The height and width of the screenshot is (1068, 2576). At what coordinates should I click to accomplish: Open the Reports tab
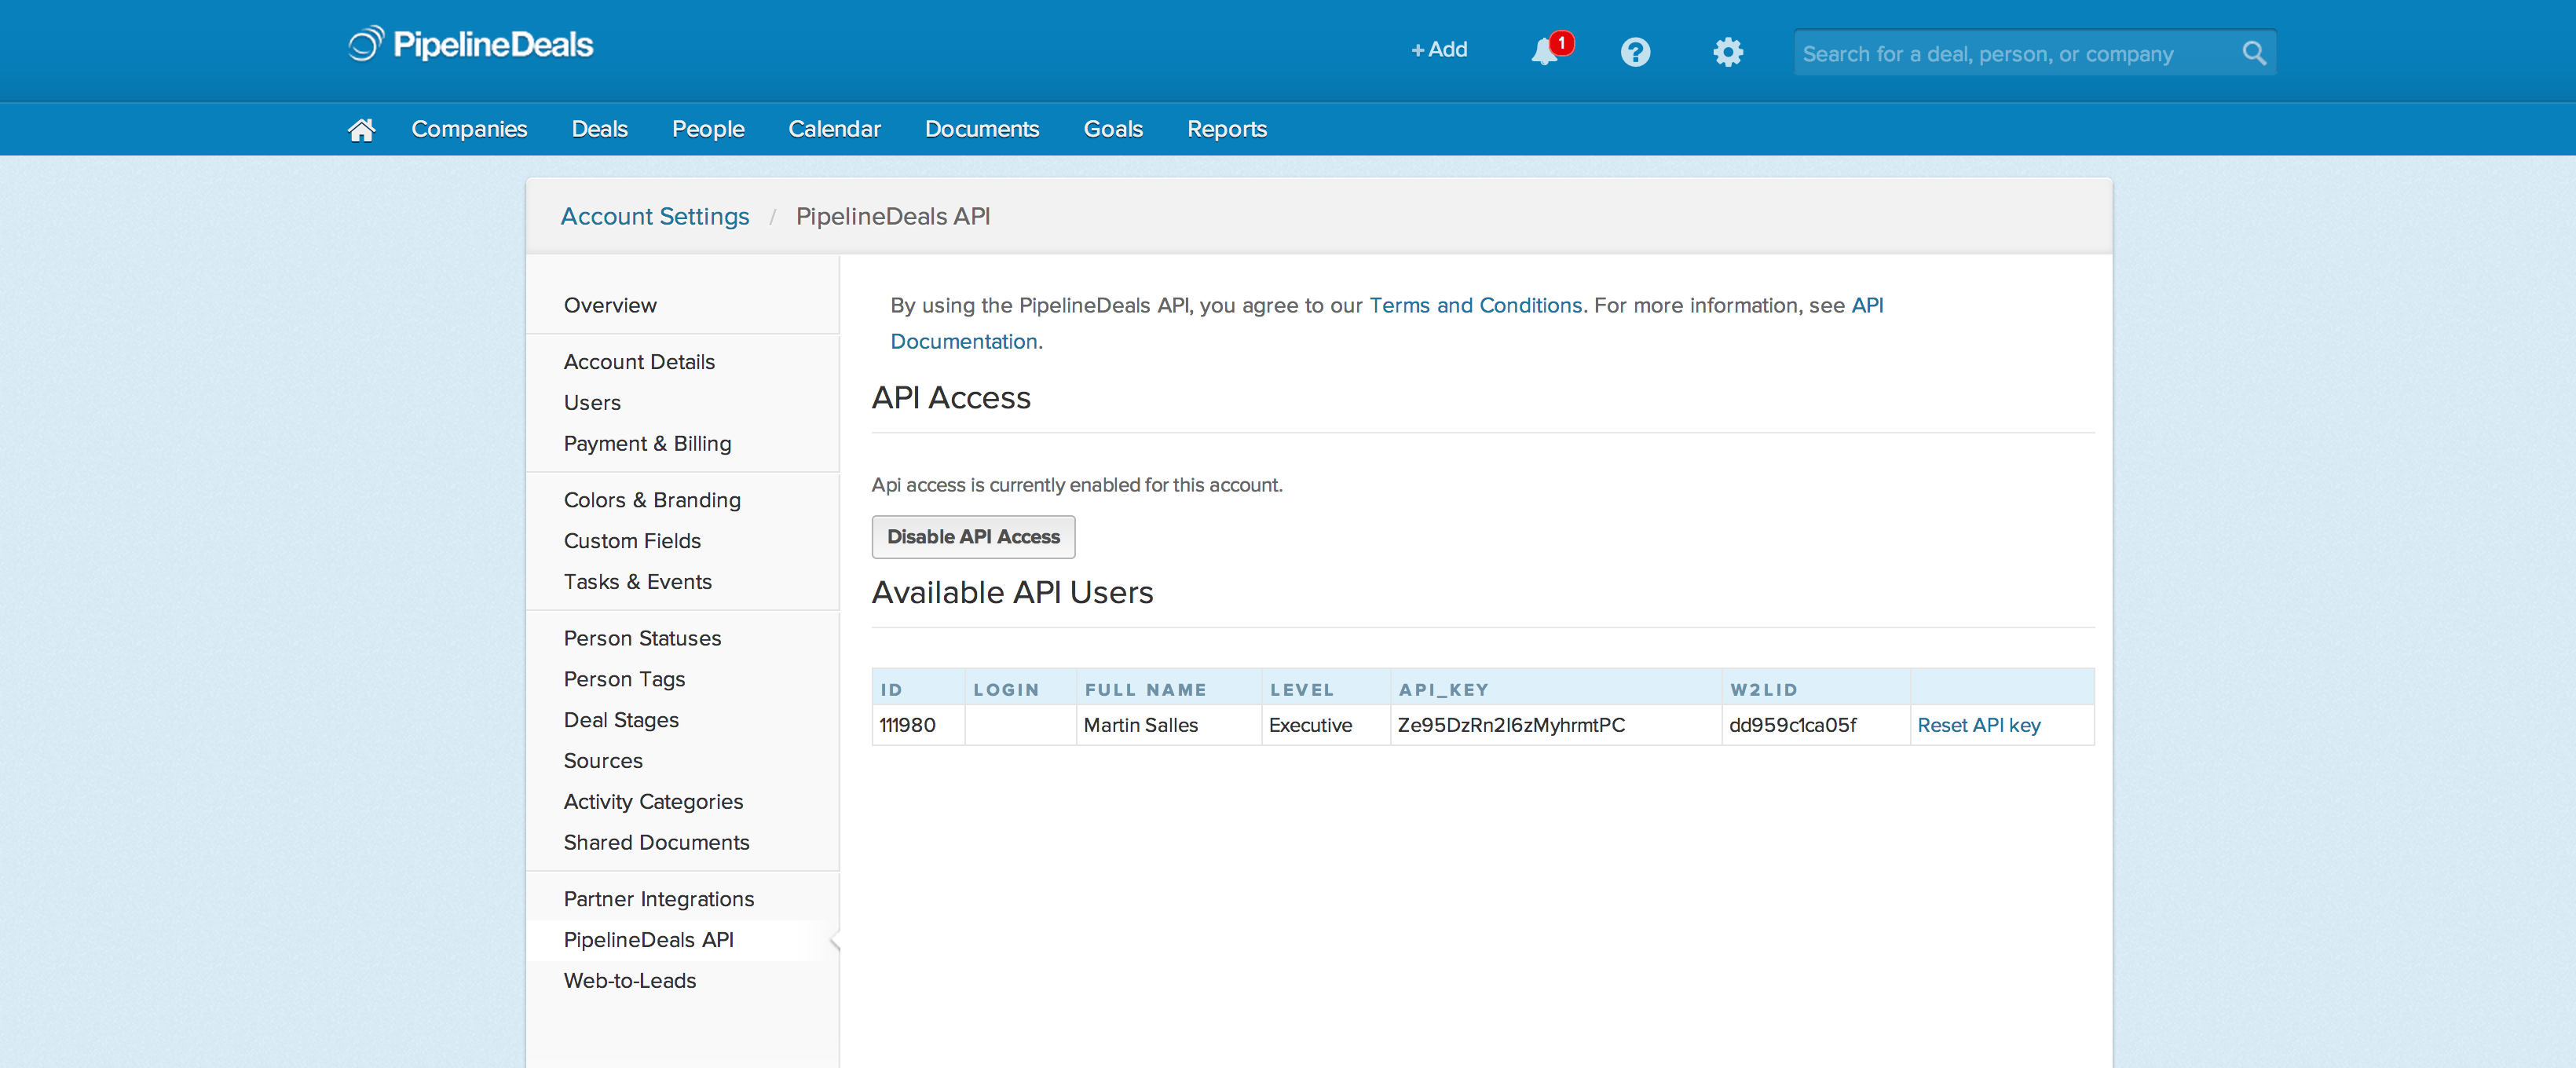1226,129
